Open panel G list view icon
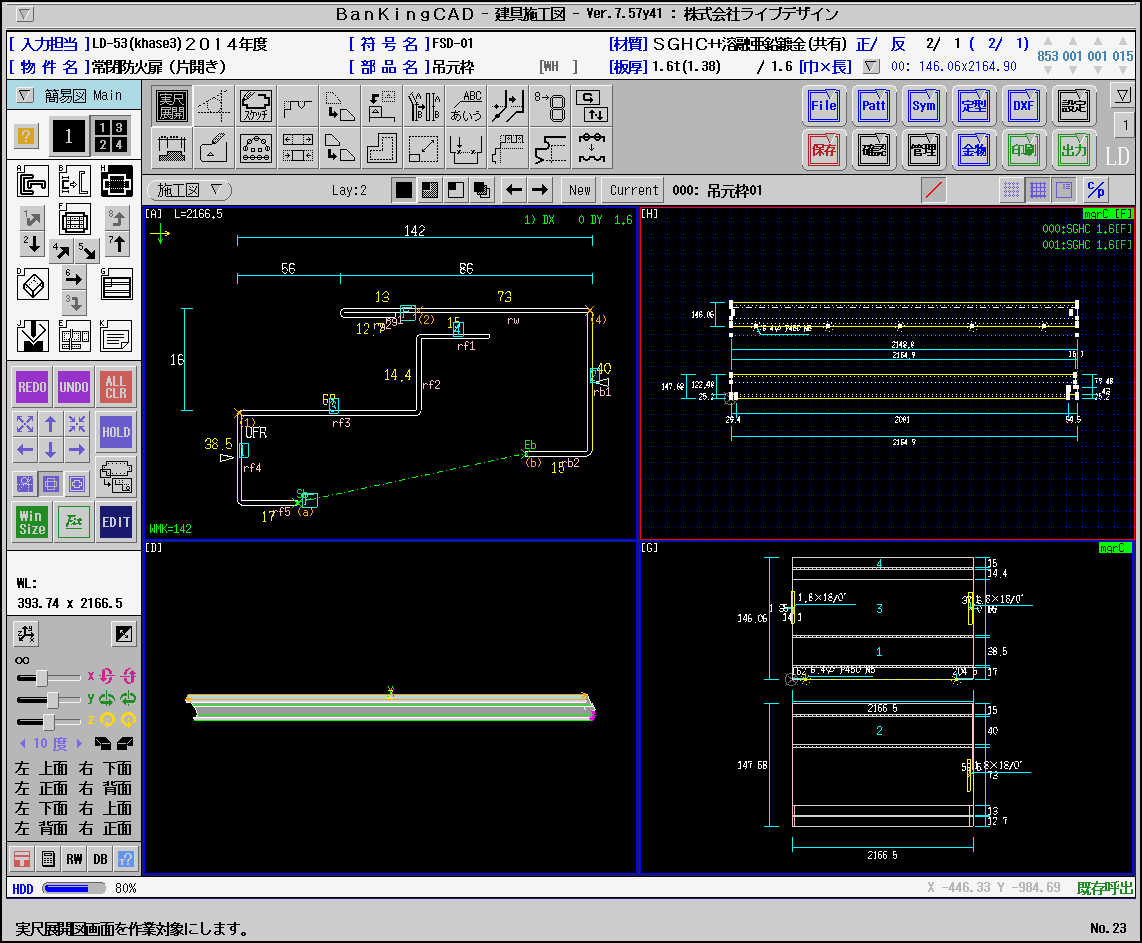Screen dimensions: 1142x943 [117, 285]
